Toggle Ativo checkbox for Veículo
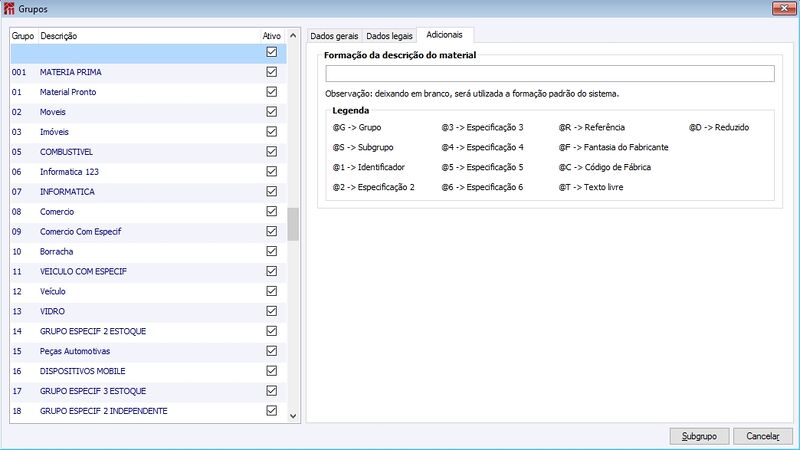Screen dimensions: 800x450 (271, 291)
